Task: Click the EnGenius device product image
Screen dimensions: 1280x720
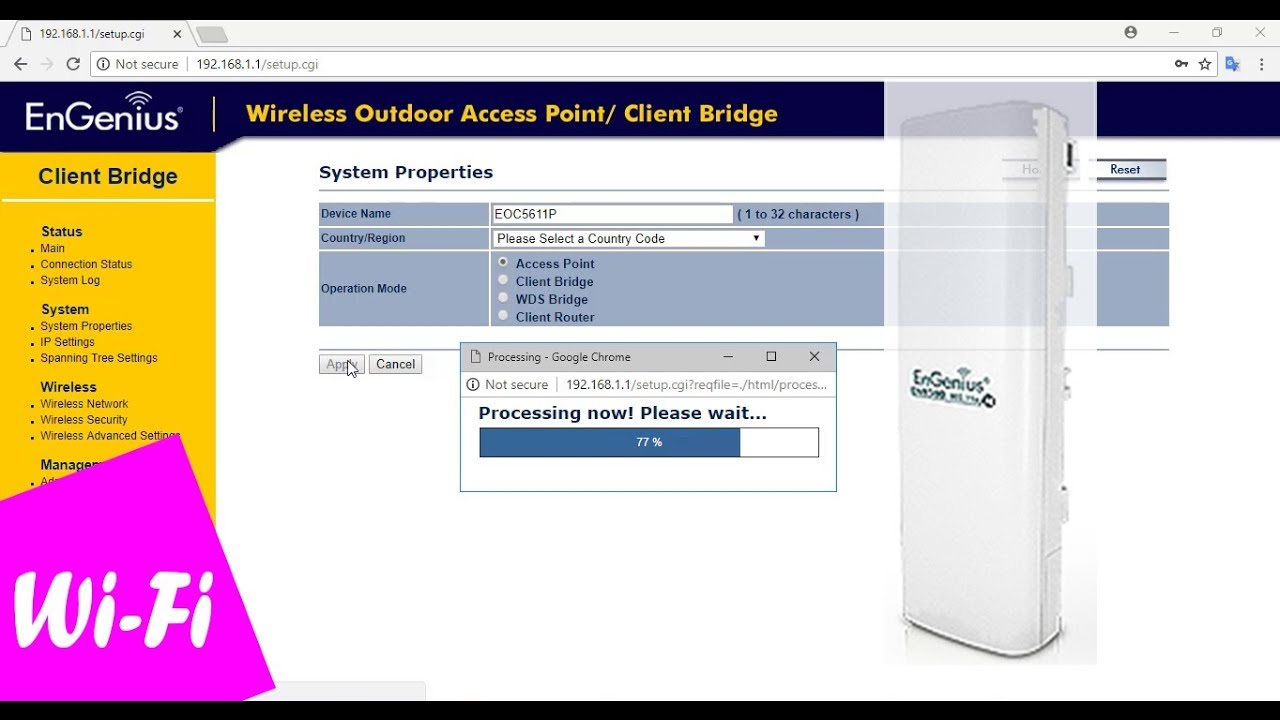Action: (990, 372)
